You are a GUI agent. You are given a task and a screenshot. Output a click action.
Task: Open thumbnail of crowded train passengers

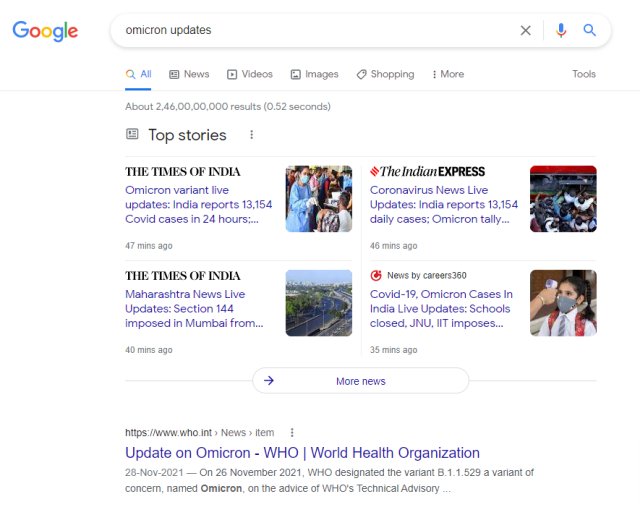(563, 199)
